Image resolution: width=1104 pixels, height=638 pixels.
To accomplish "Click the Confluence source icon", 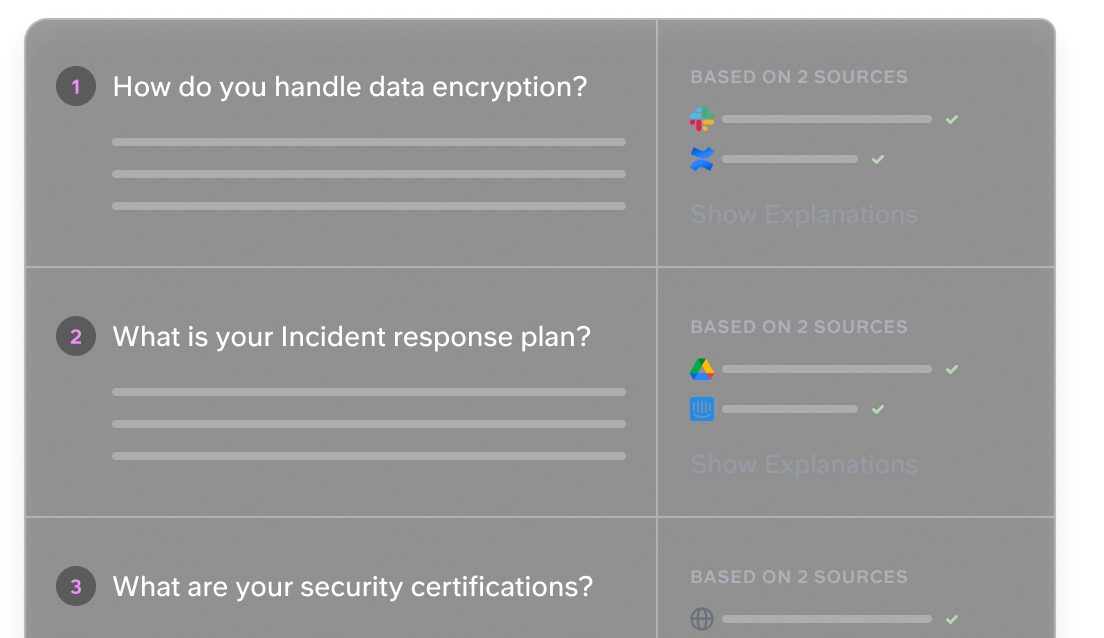I will coord(702,159).
